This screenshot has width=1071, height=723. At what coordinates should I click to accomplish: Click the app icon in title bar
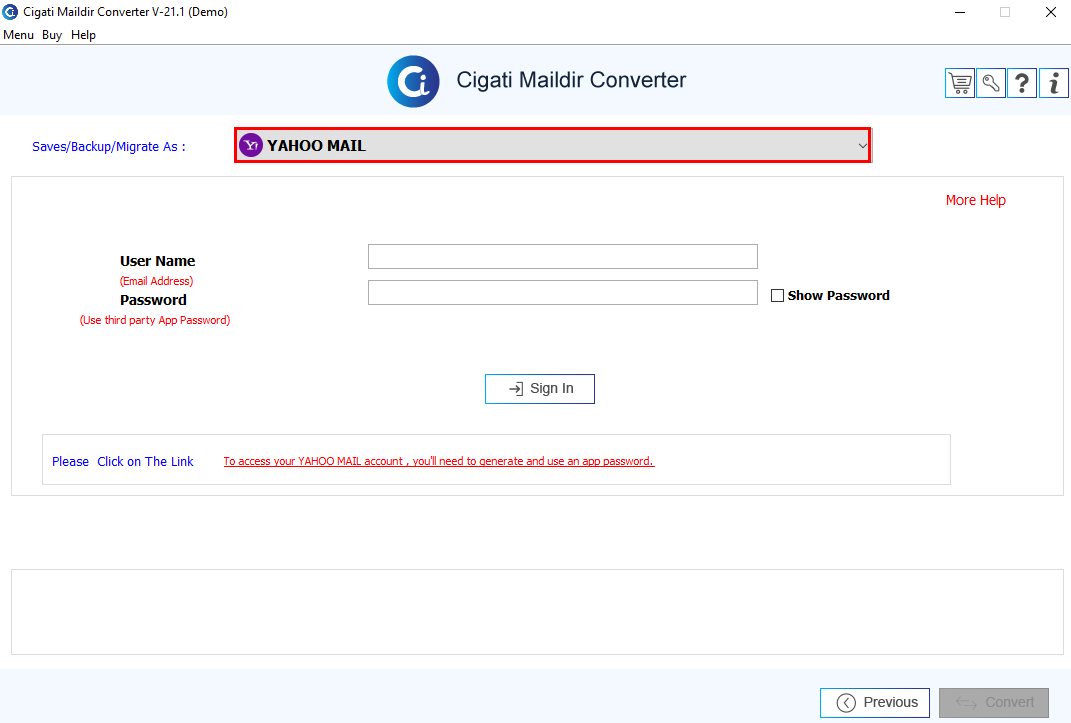coord(10,12)
